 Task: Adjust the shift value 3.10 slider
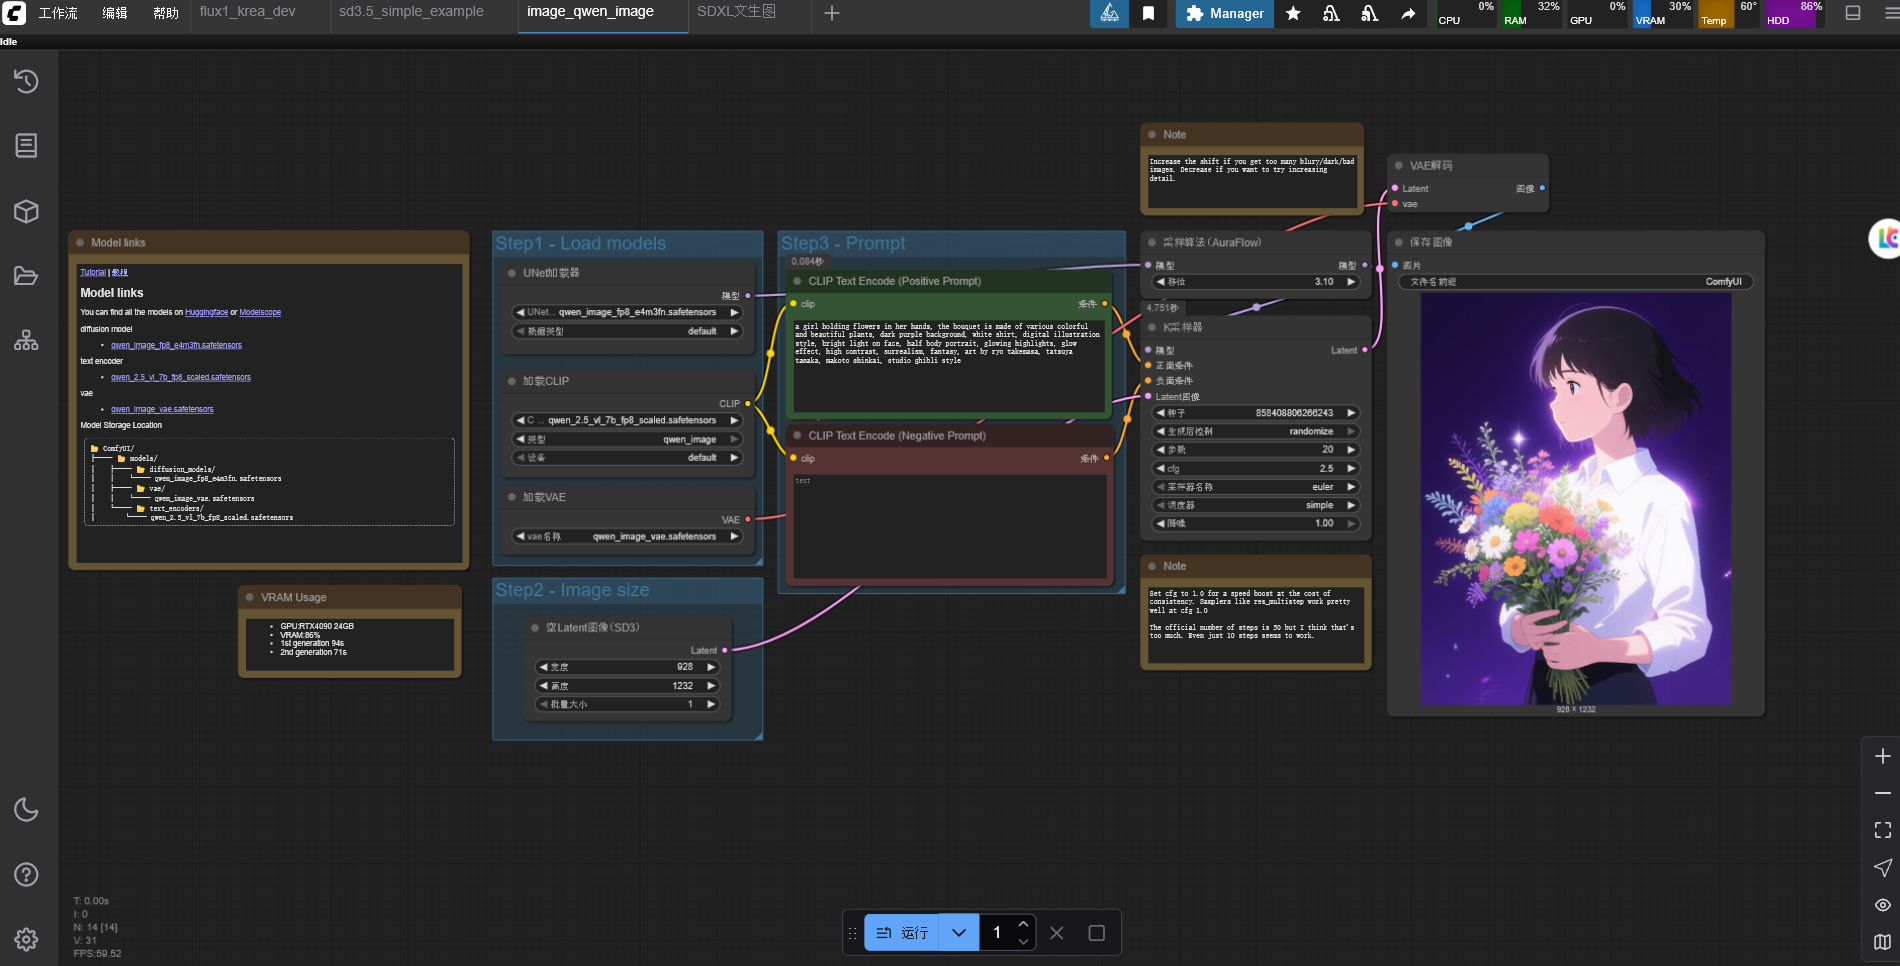point(1257,282)
